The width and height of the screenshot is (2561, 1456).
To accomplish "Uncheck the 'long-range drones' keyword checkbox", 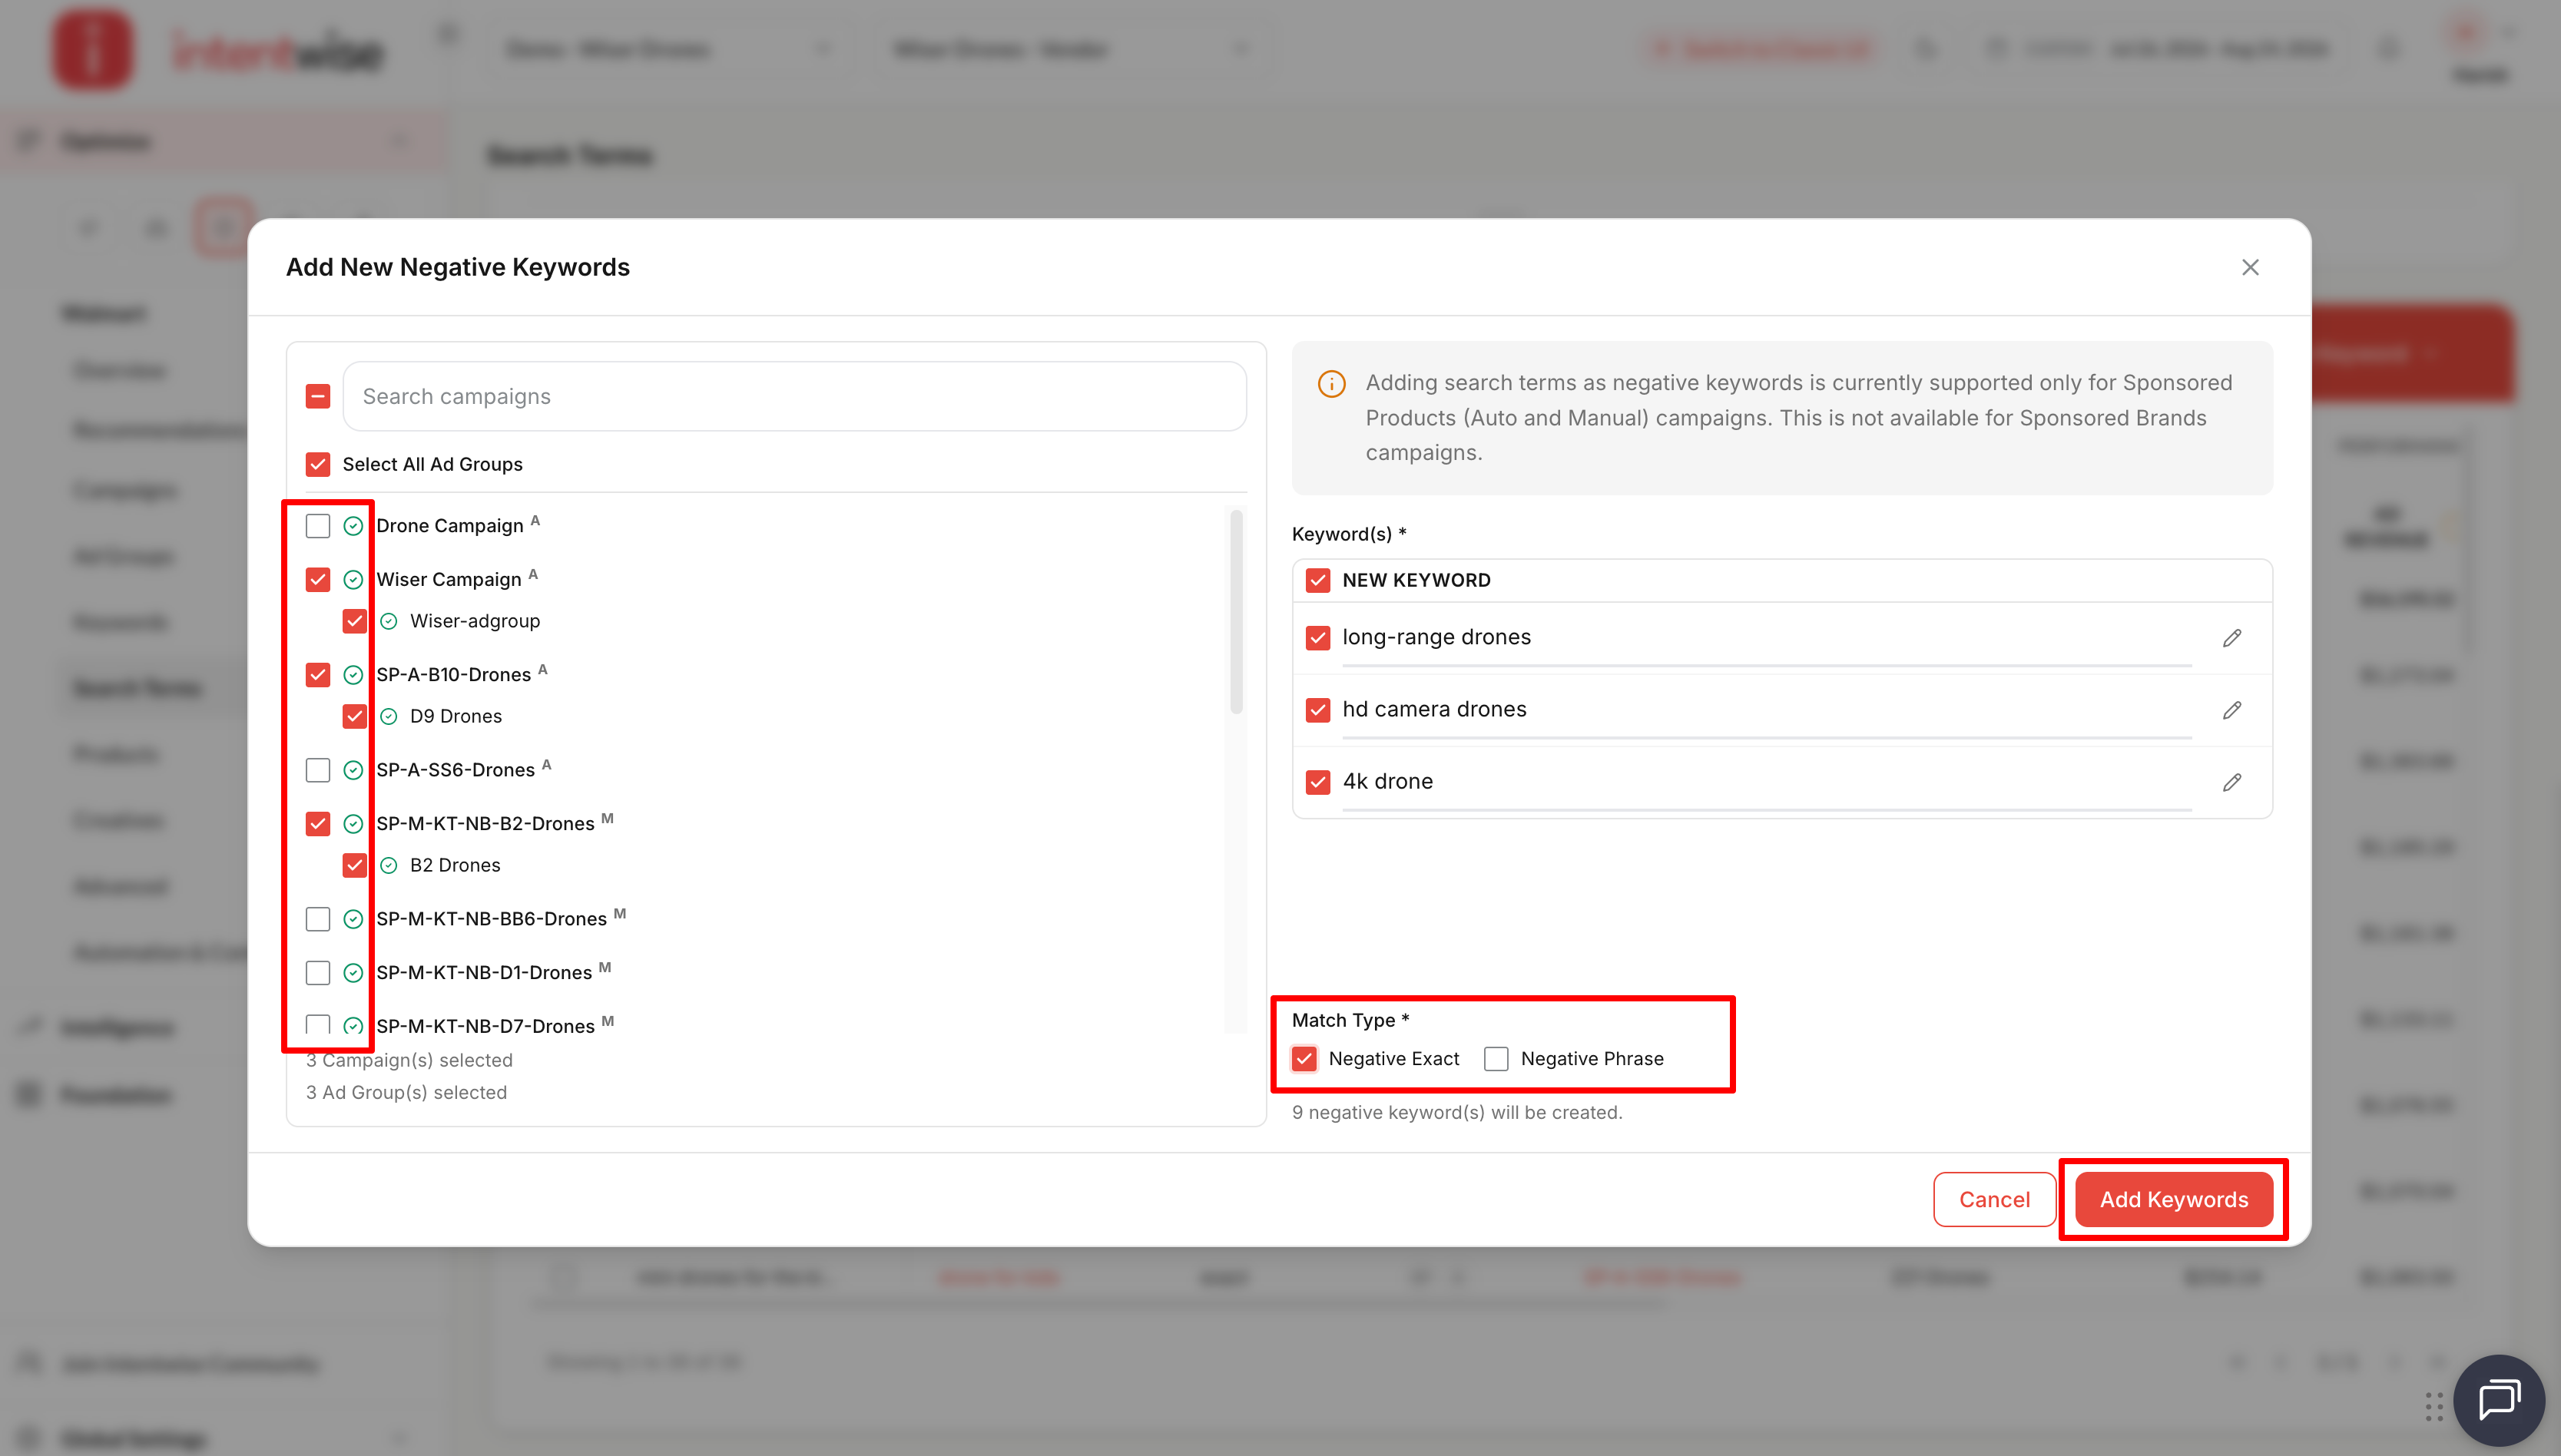I will click(1318, 638).
